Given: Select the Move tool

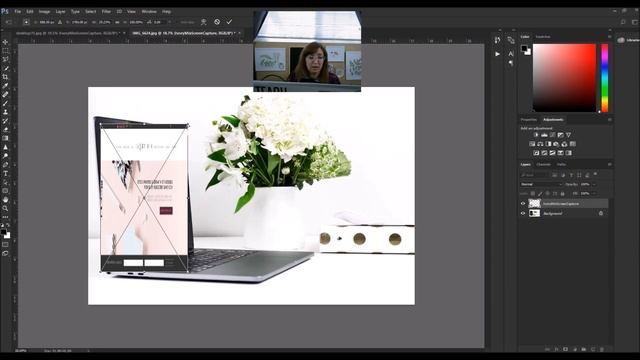Looking at the screenshot, I should 5,42.
